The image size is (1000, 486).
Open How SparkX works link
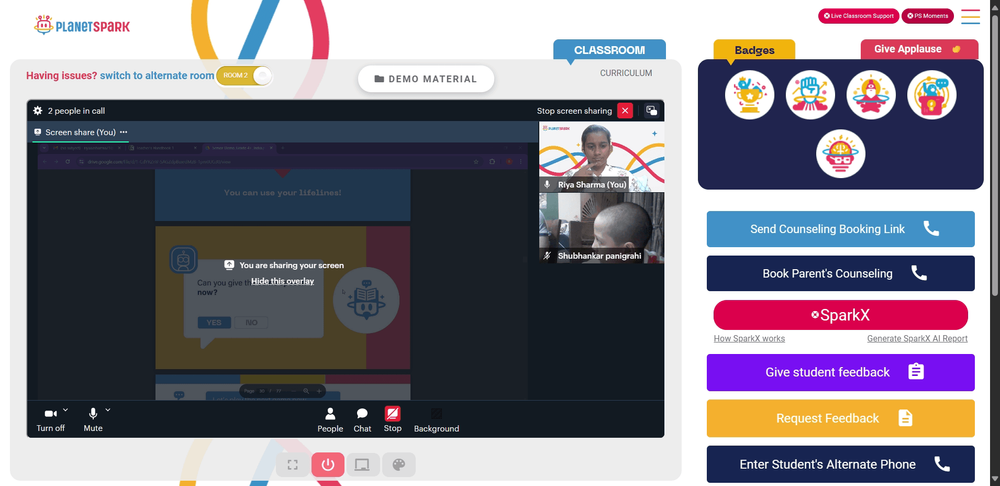[749, 339]
